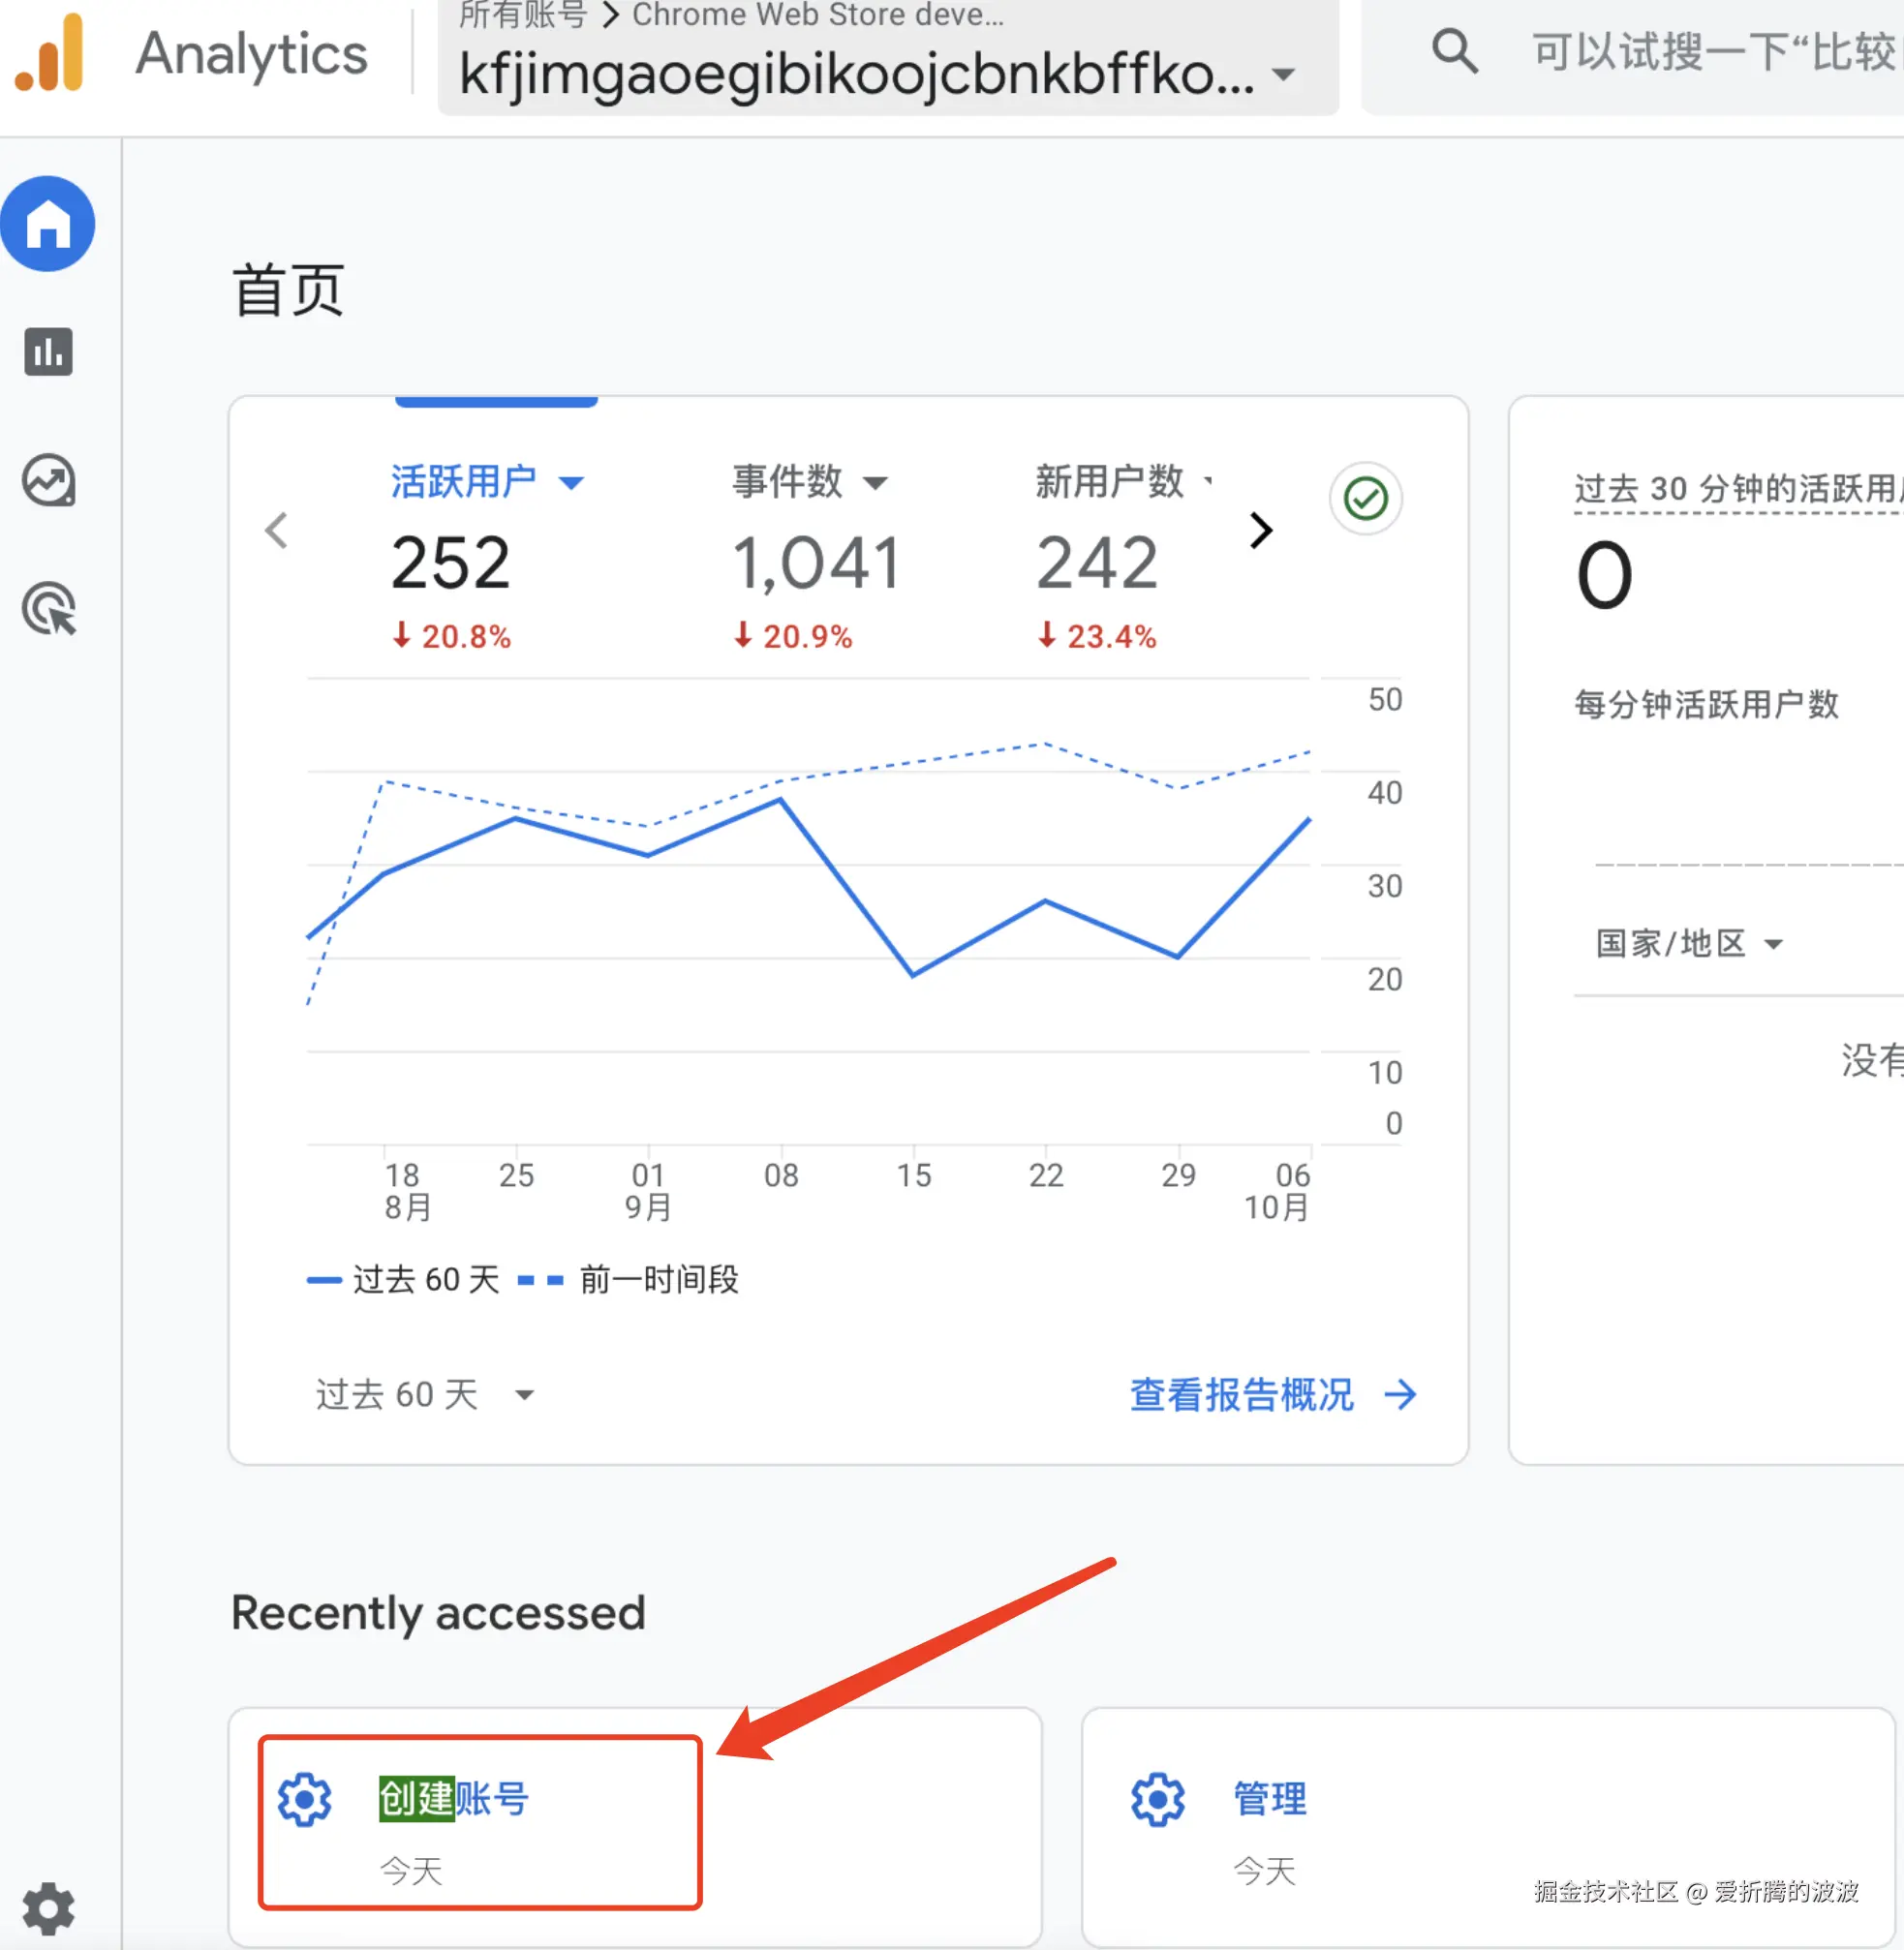Open the recently accessed 管理 card
The width and height of the screenshot is (1904, 1950).
(x=1488, y=1827)
